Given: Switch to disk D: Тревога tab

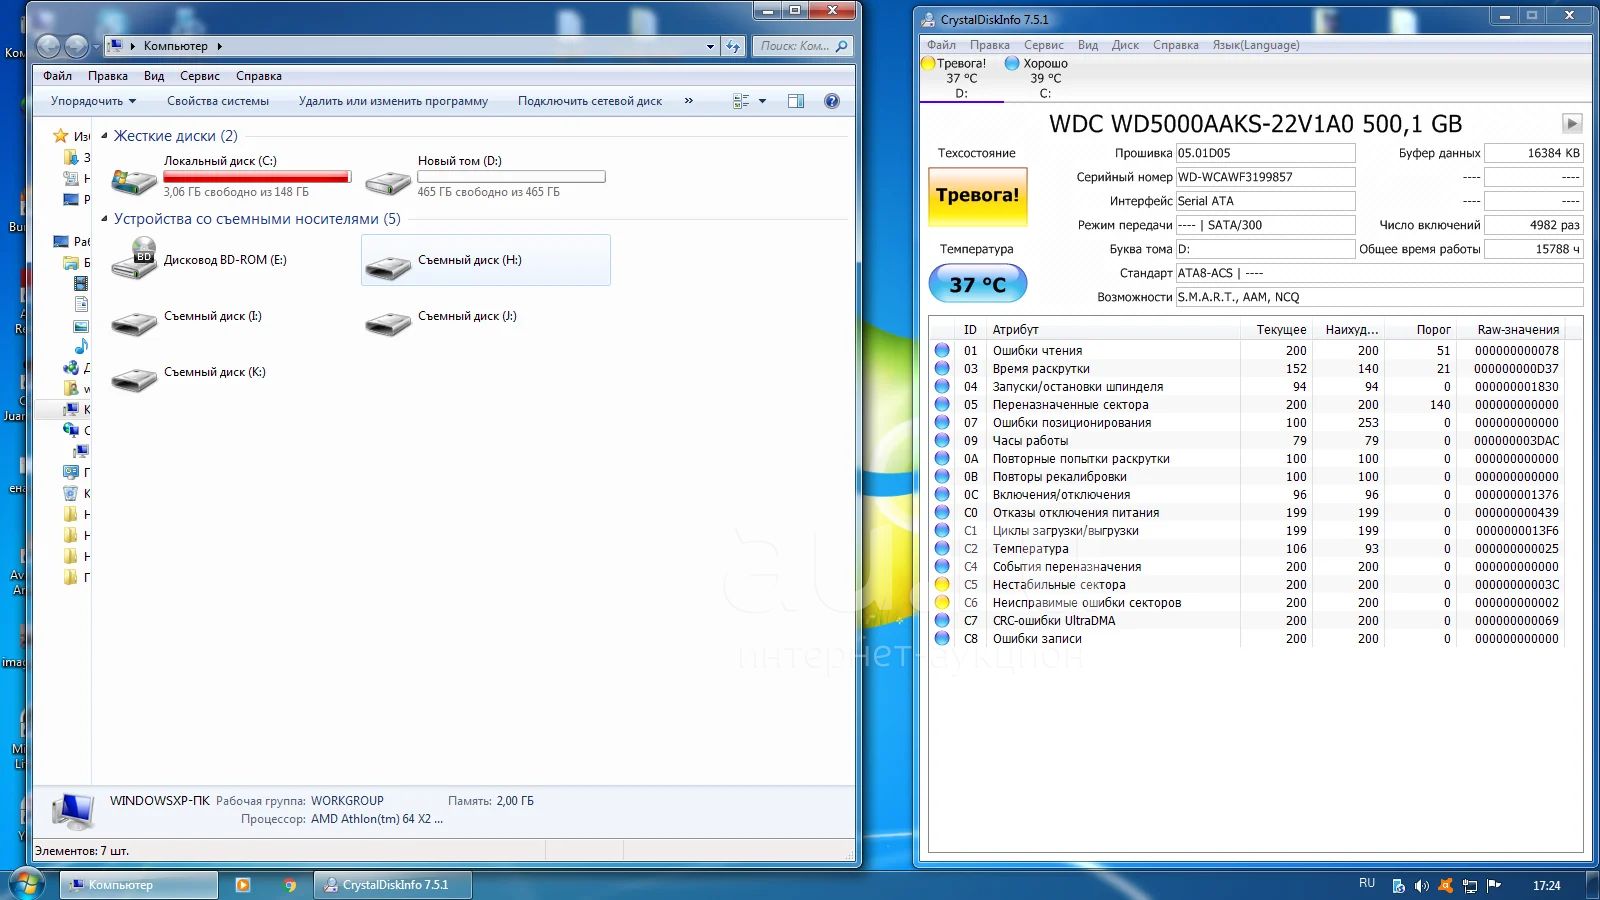Looking at the screenshot, I should [961, 78].
